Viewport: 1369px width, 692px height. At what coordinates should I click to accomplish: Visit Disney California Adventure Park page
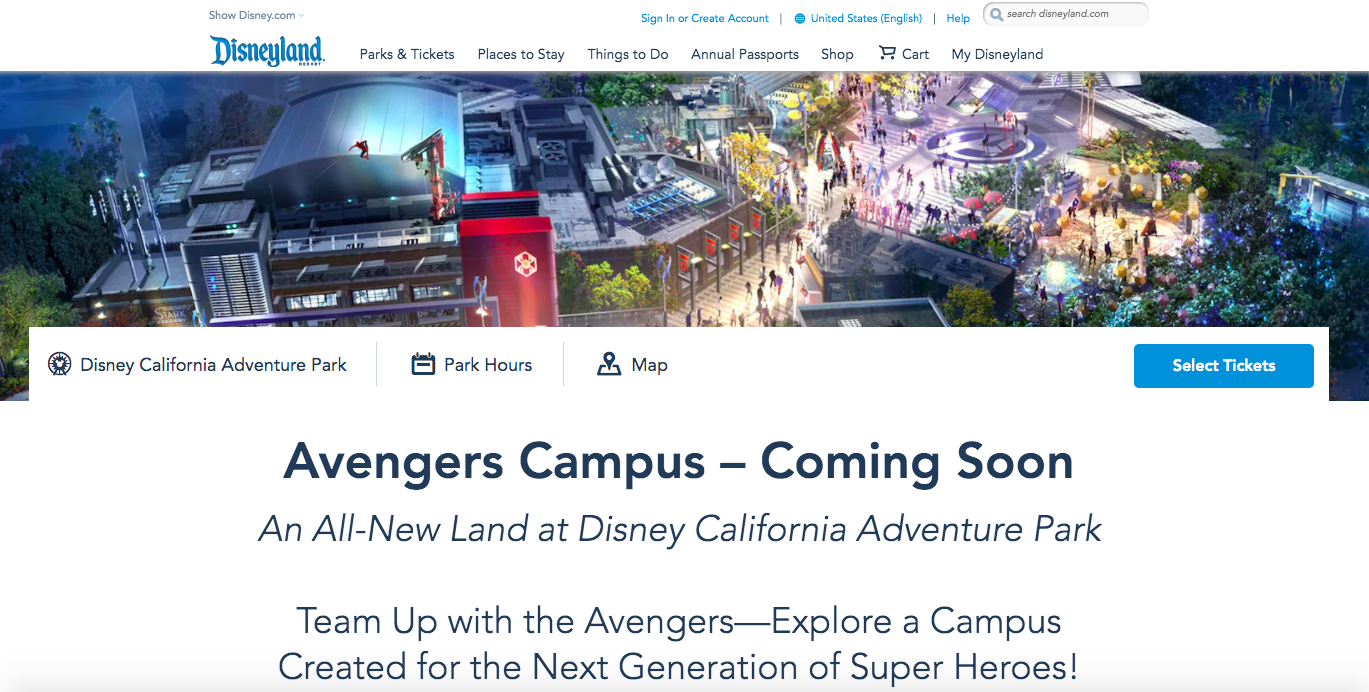[212, 364]
